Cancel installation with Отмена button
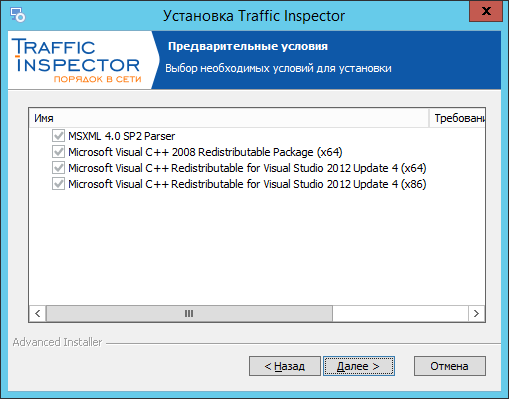The image size is (509, 399). click(450, 366)
